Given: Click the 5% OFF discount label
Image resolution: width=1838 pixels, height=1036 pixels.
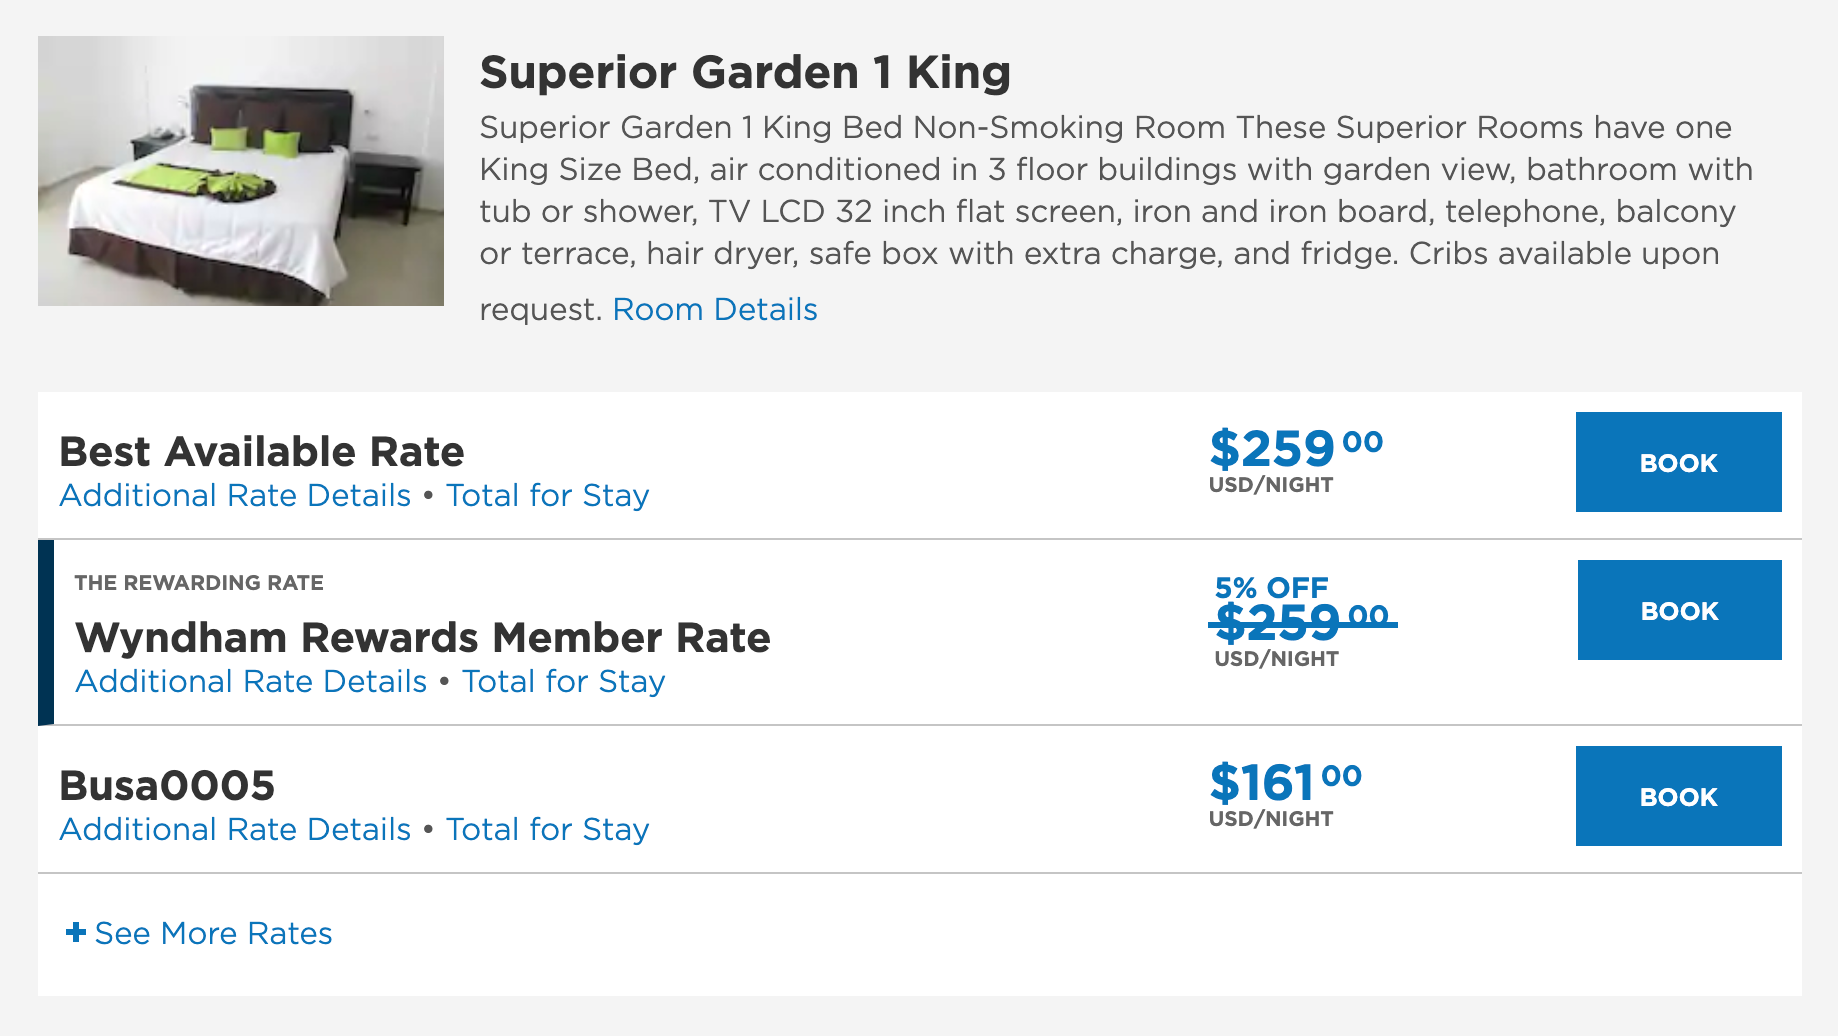Looking at the screenshot, I should pyautogui.click(x=1271, y=587).
